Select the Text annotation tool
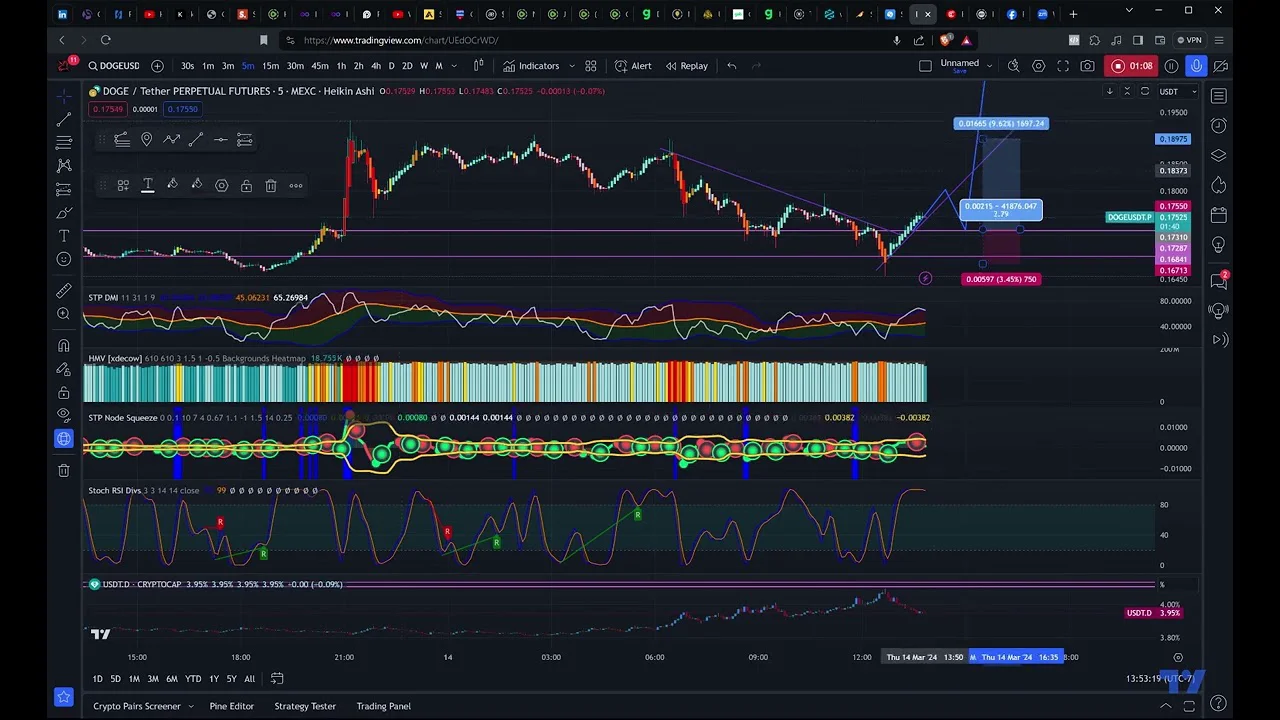 point(64,236)
